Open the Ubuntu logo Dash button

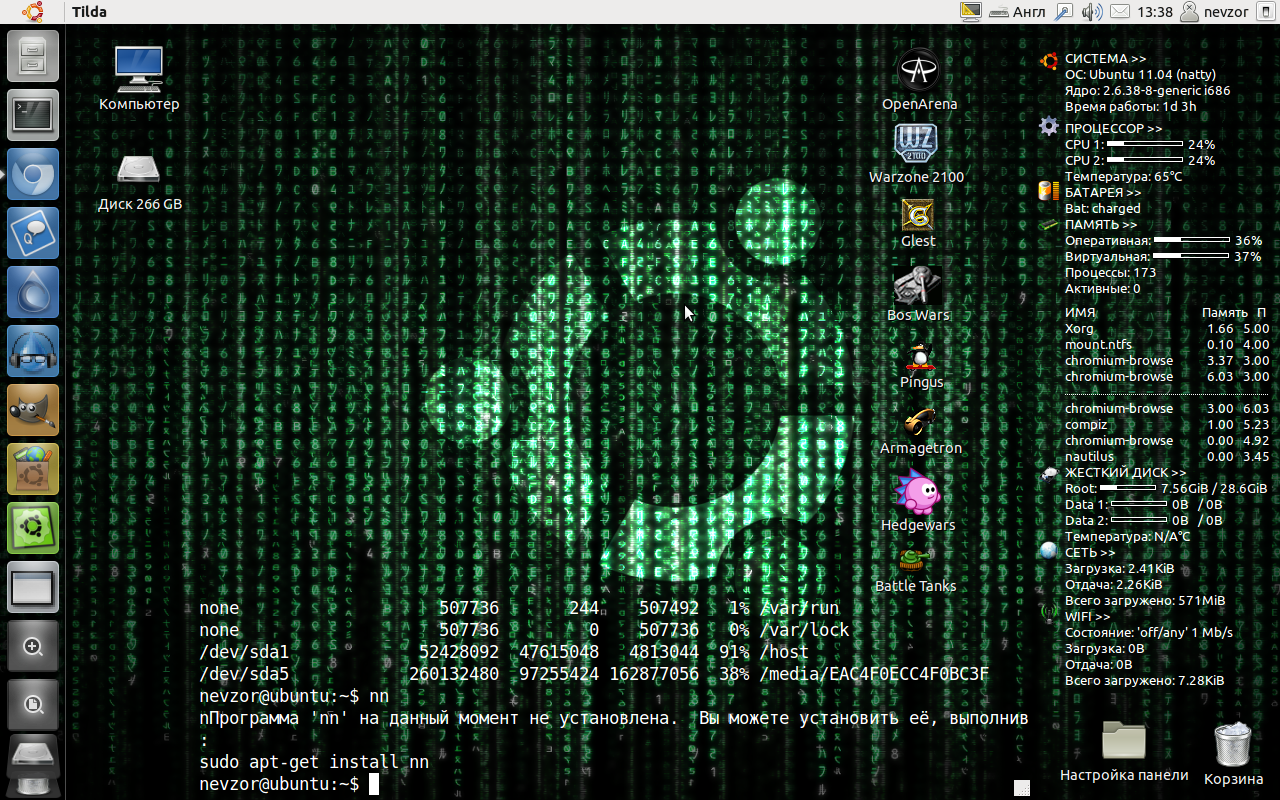33,12
